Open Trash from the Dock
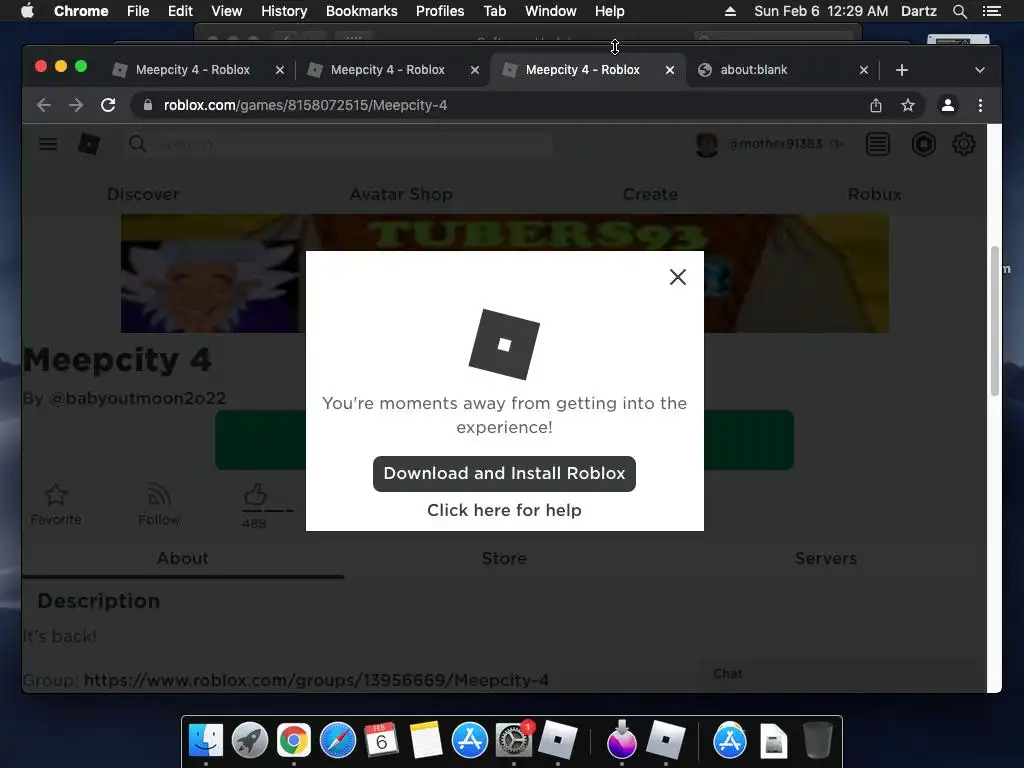The width and height of the screenshot is (1024, 768). [x=817, y=741]
